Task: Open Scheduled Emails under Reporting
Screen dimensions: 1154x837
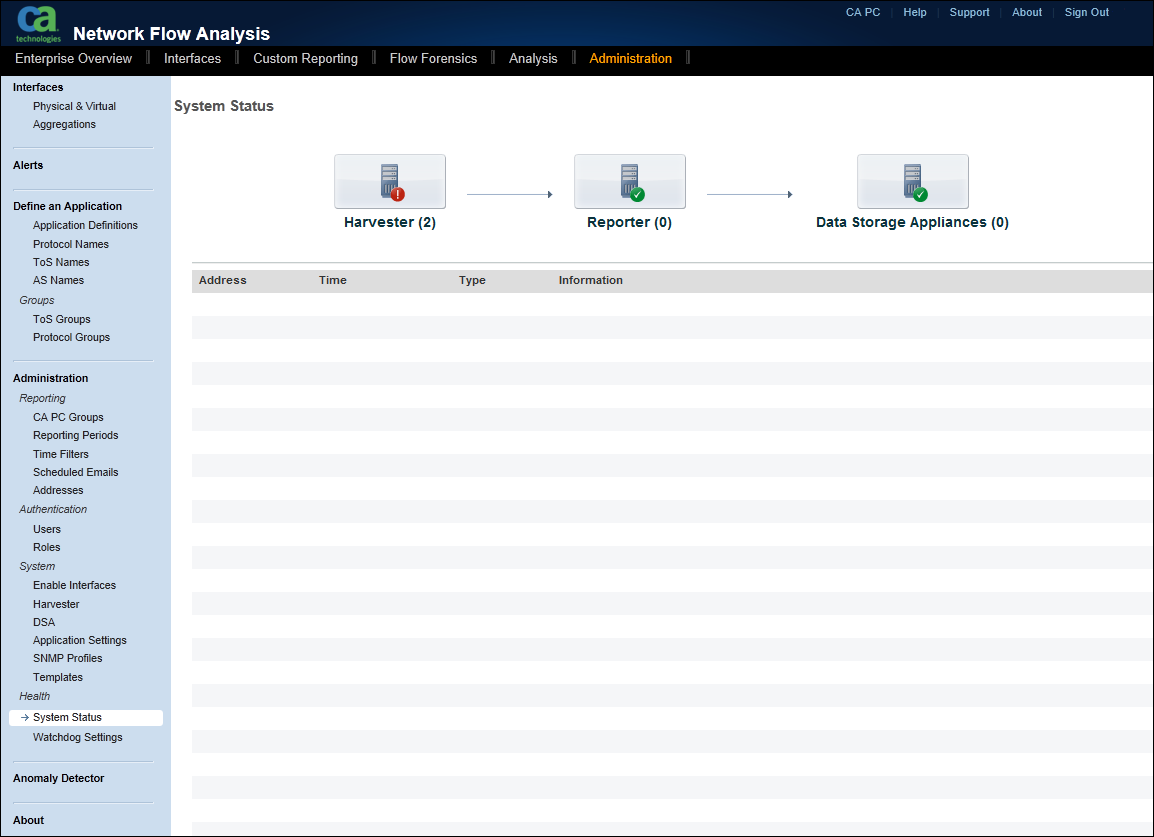Action: [x=75, y=472]
